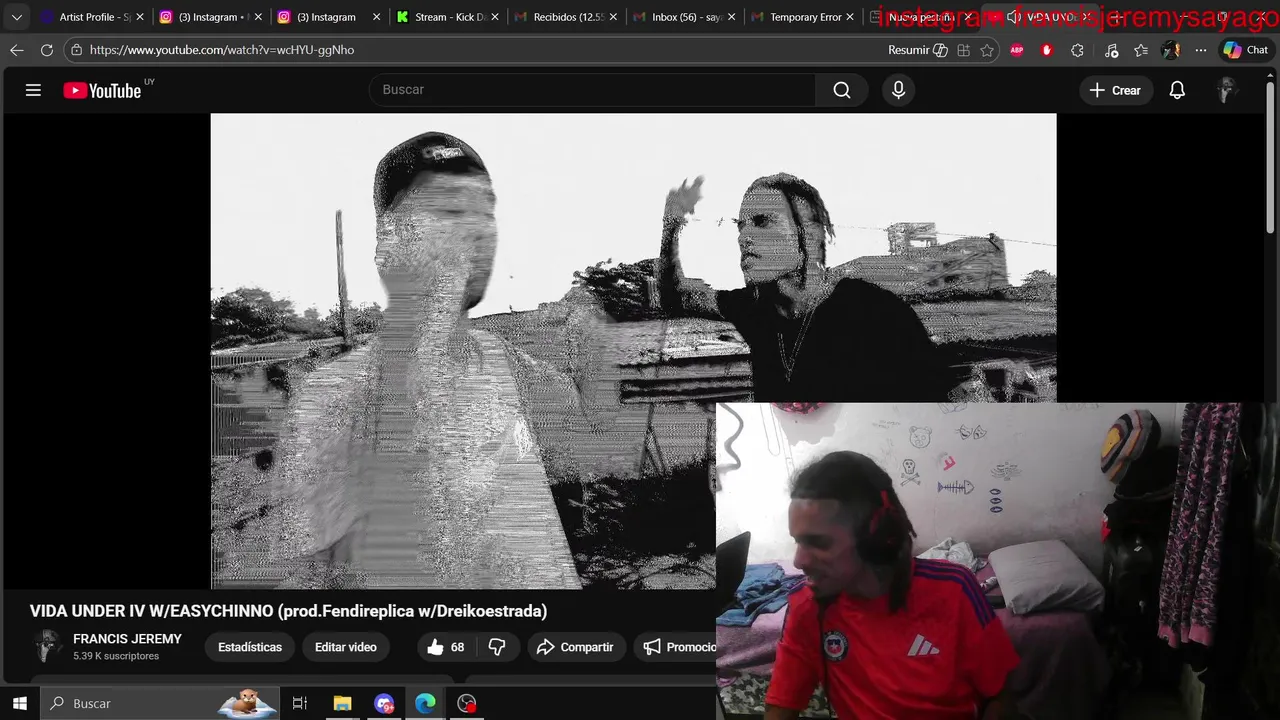Open Windows Start menu
The width and height of the screenshot is (1280, 720).
click(x=20, y=703)
